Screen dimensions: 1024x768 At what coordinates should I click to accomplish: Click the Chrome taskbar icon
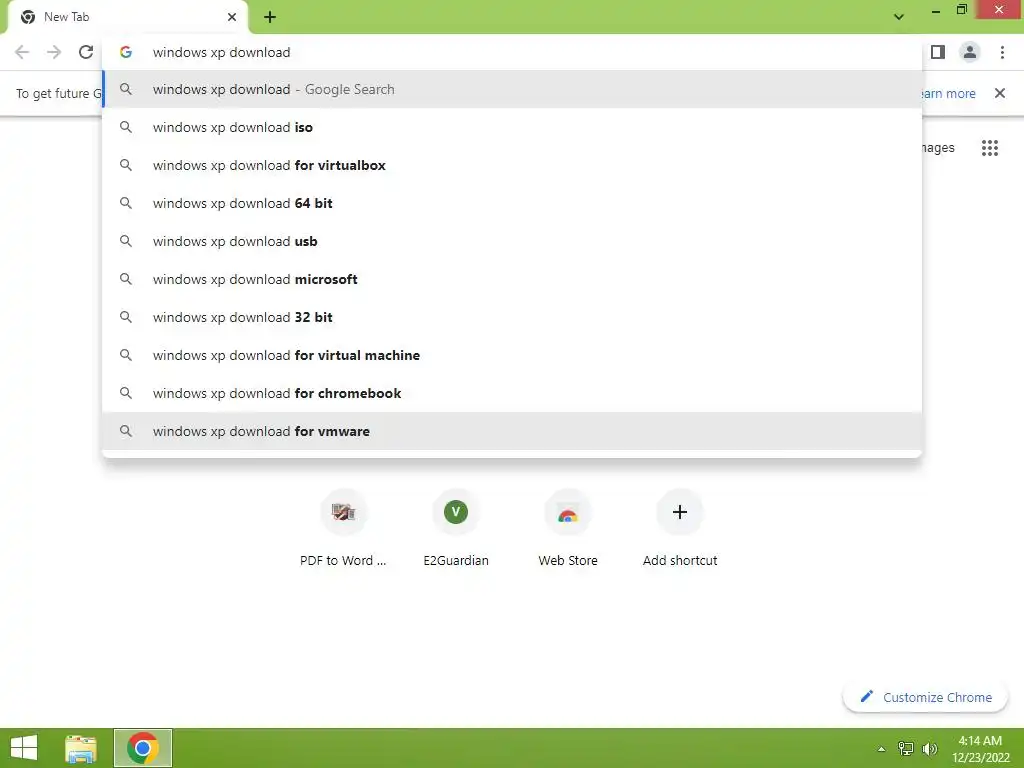coord(142,748)
